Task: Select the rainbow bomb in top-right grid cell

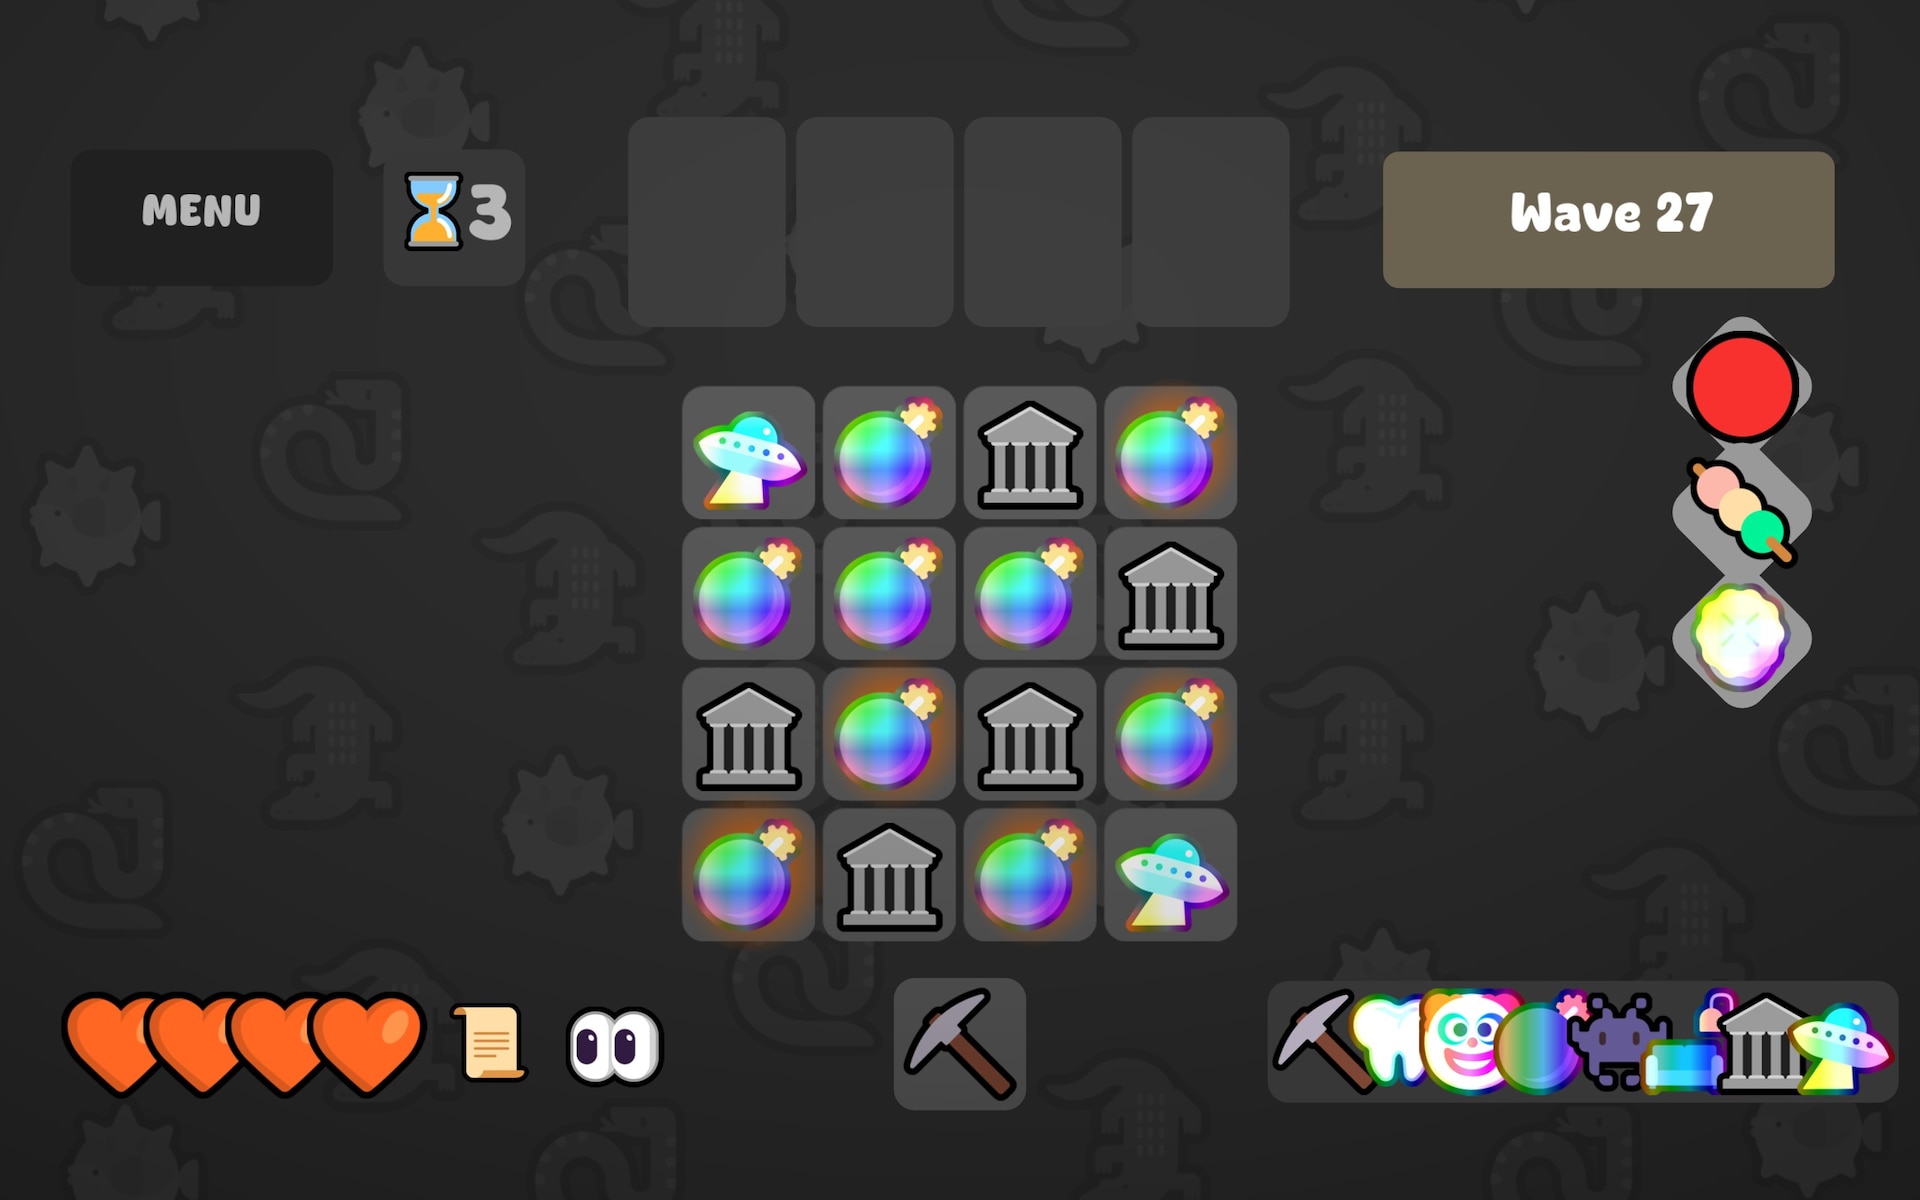Action: pos(1170,453)
